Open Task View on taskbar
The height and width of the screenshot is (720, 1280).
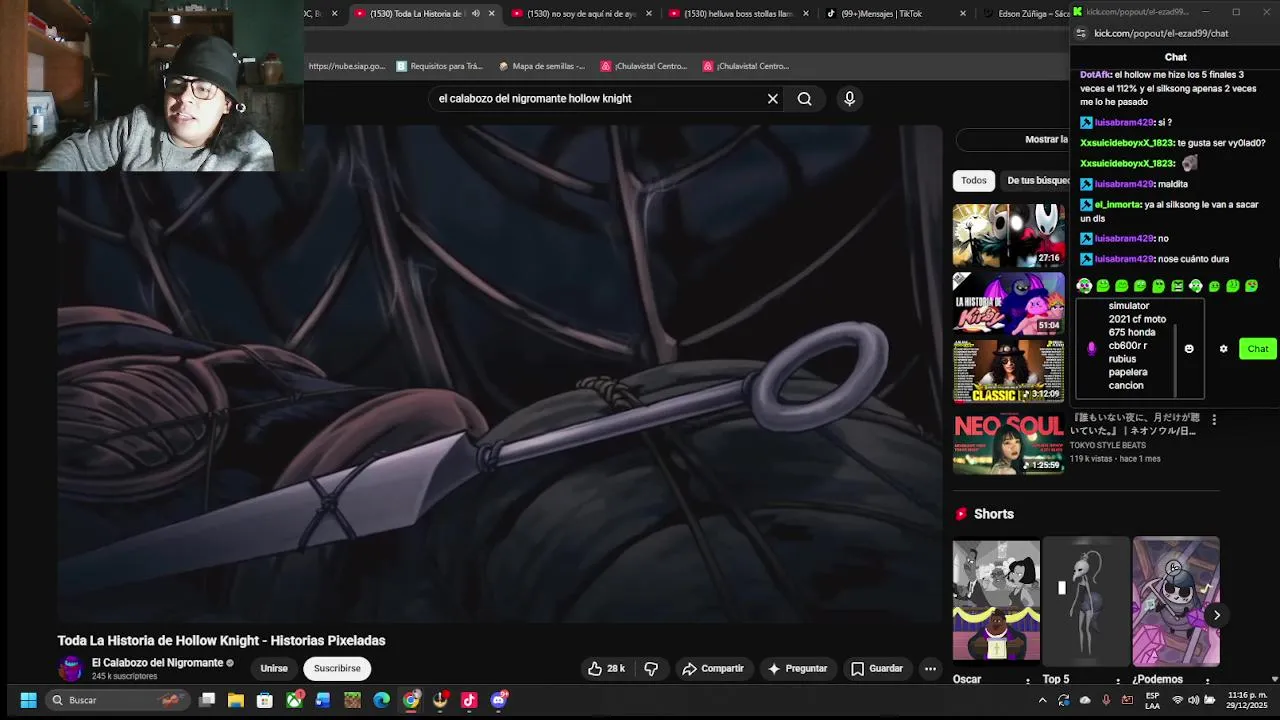coord(207,700)
